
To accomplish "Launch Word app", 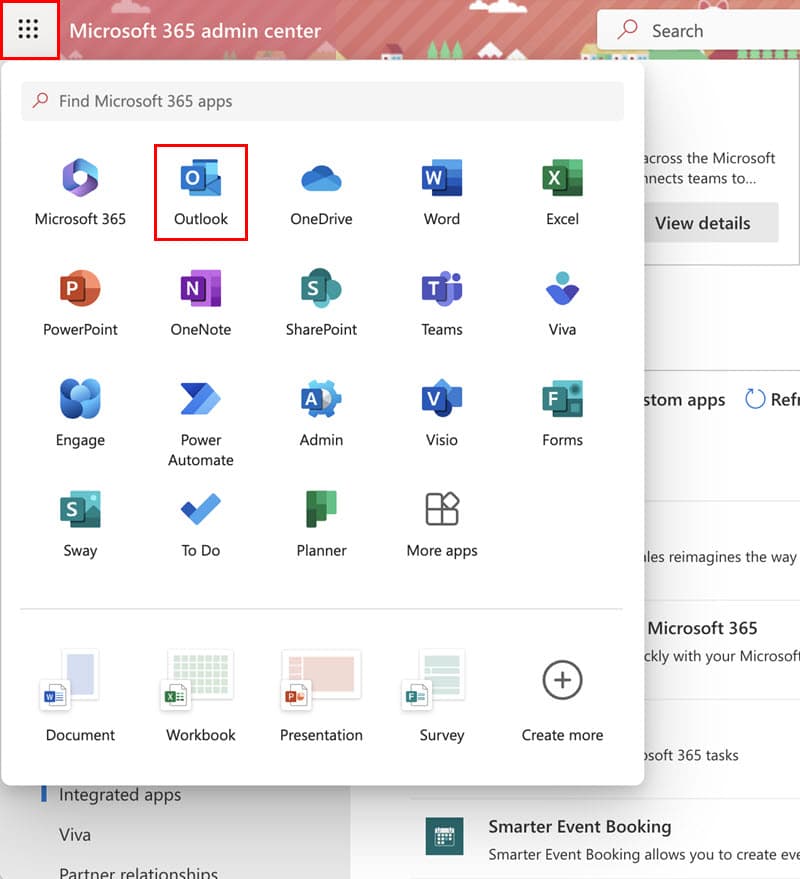I will click(x=442, y=193).
